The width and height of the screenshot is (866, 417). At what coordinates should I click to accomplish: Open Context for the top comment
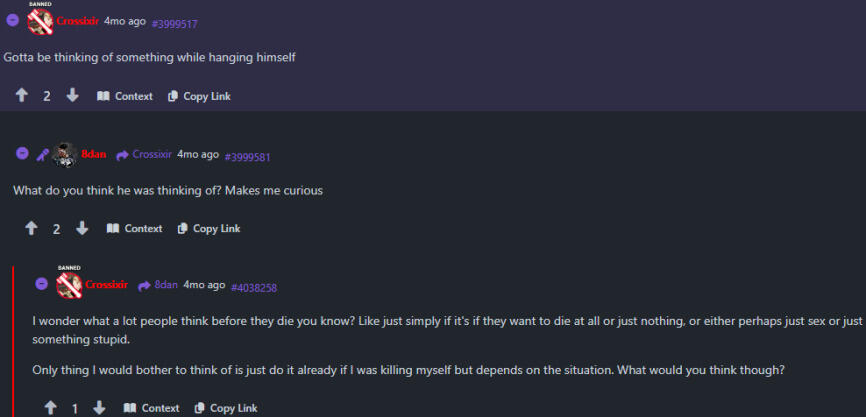[125, 96]
